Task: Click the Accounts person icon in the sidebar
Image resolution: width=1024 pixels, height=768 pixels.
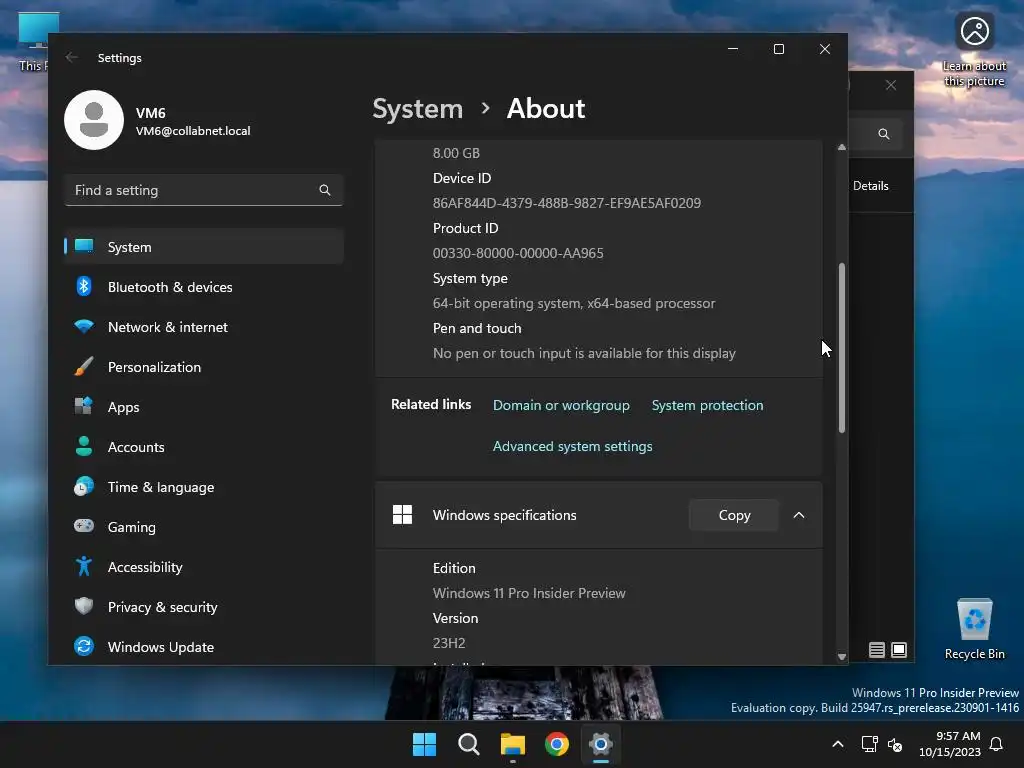Action: [x=84, y=446]
